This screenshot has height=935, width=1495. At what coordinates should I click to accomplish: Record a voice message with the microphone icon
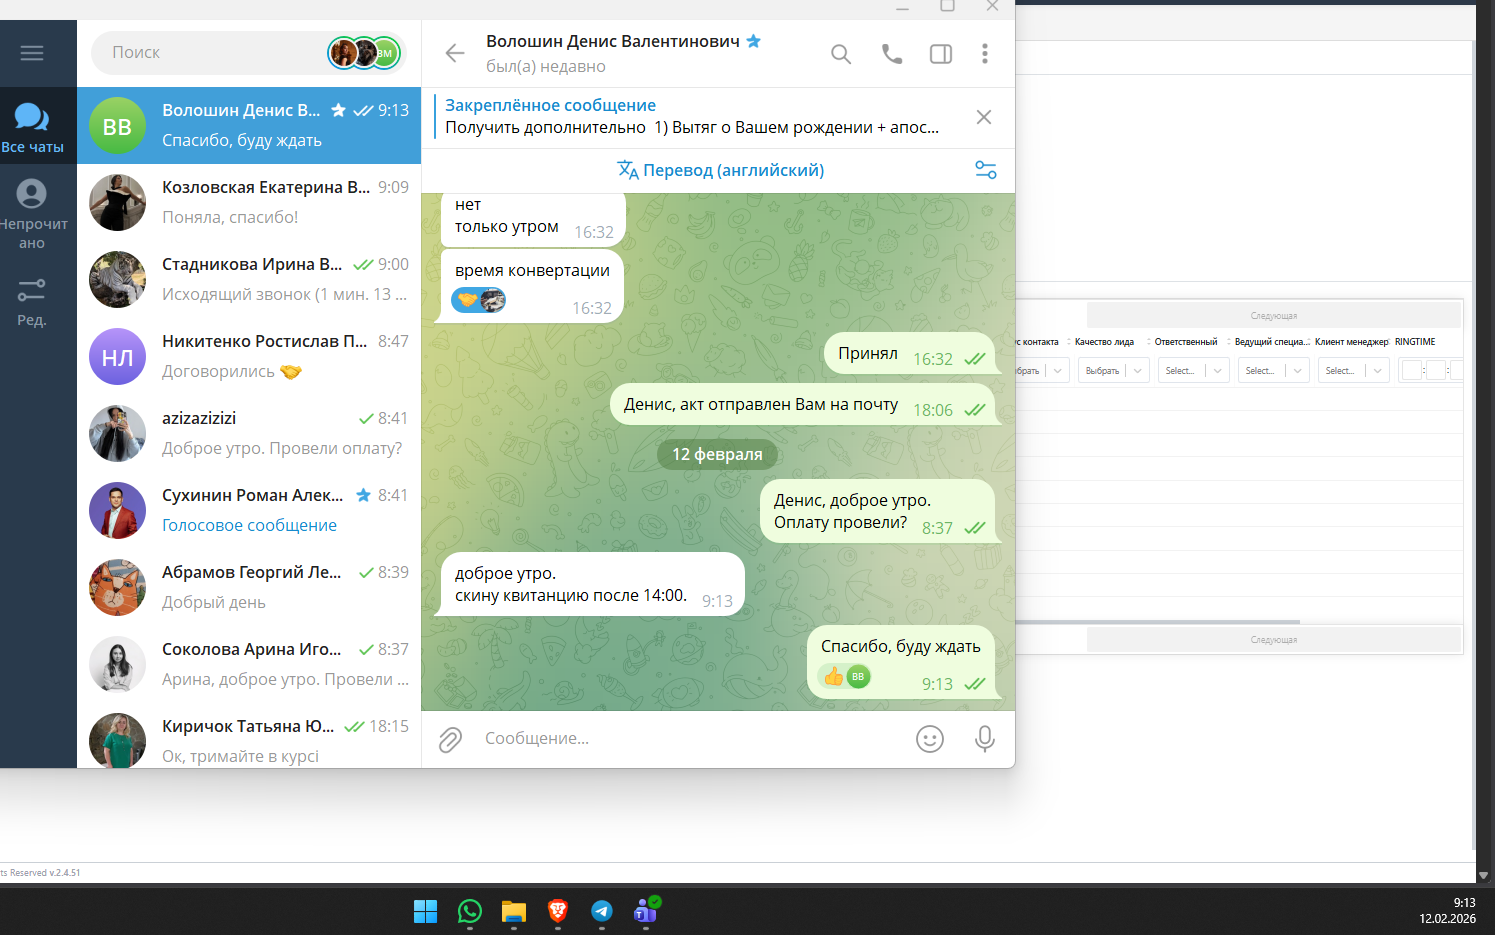pyautogui.click(x=985, y=739)
